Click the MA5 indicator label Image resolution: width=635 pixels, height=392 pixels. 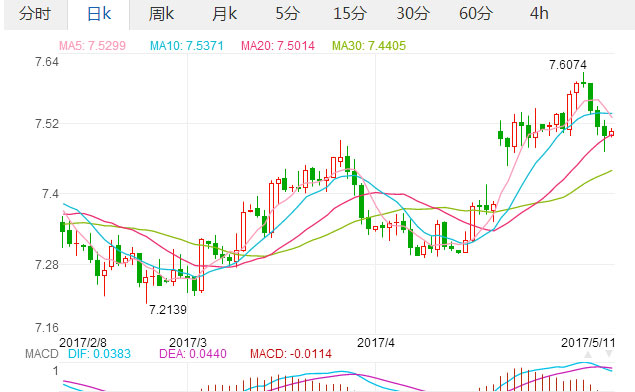pyautogui.click(x=92, y=45)
